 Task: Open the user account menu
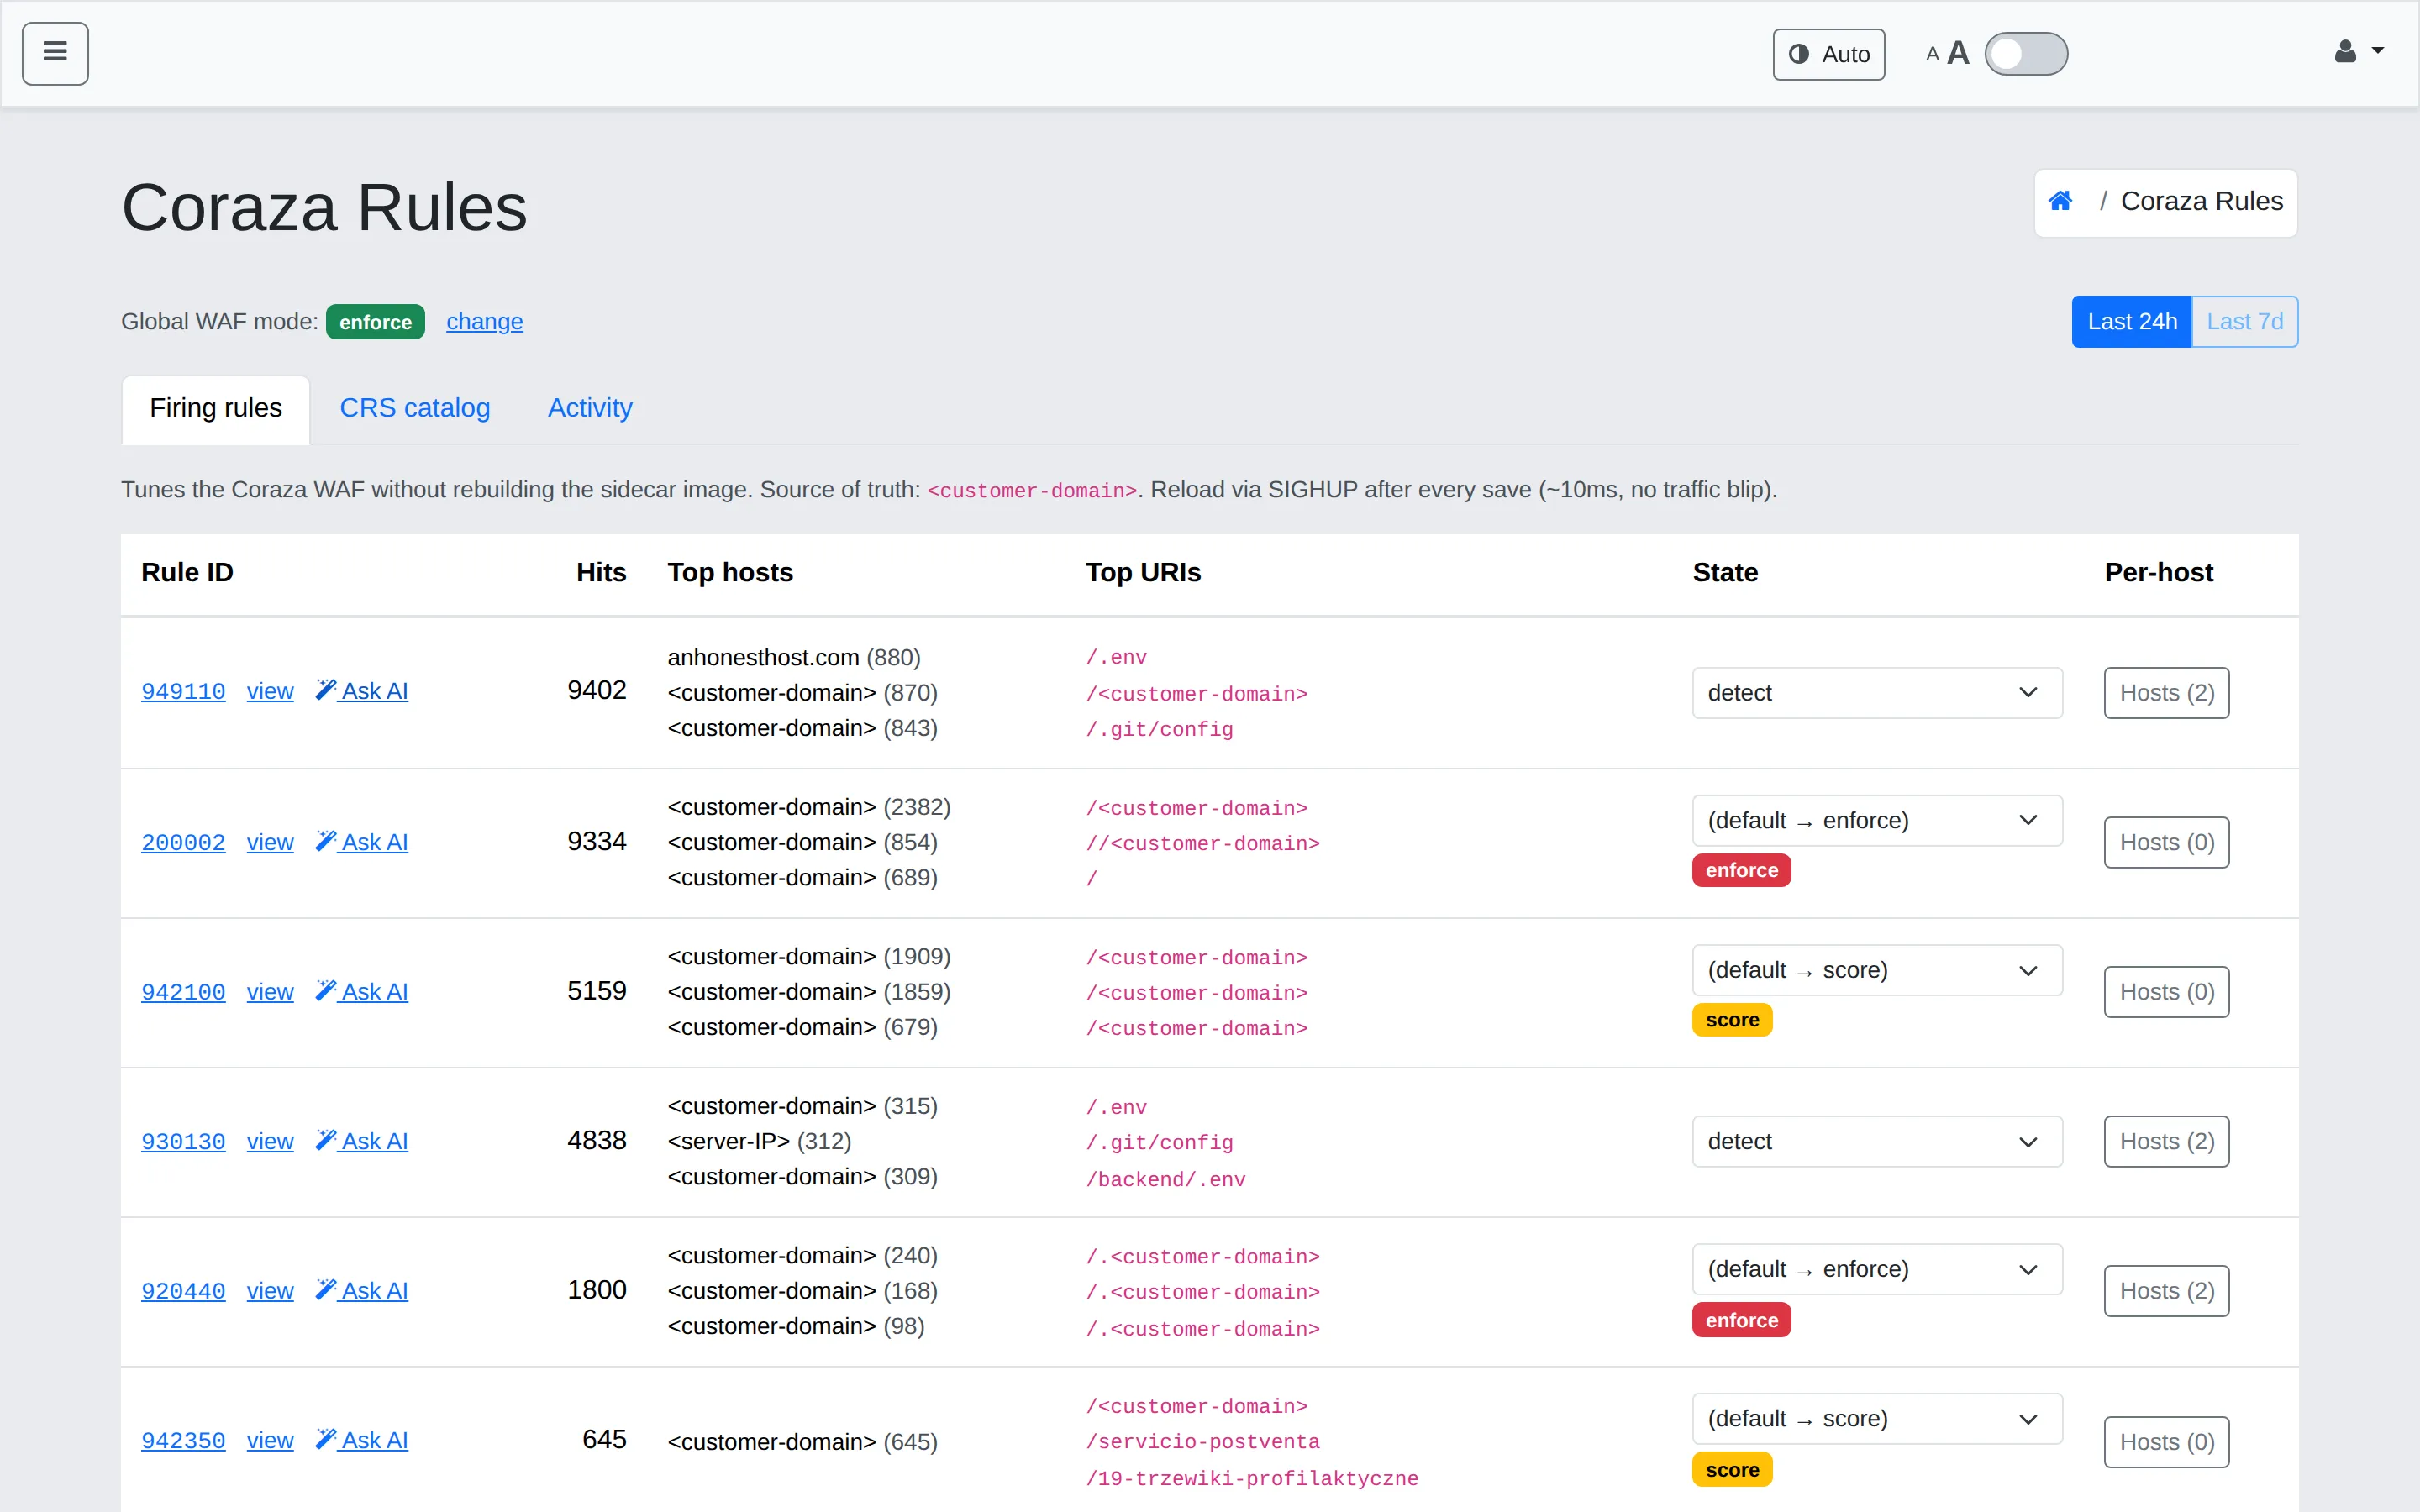tap(2358, 52)
